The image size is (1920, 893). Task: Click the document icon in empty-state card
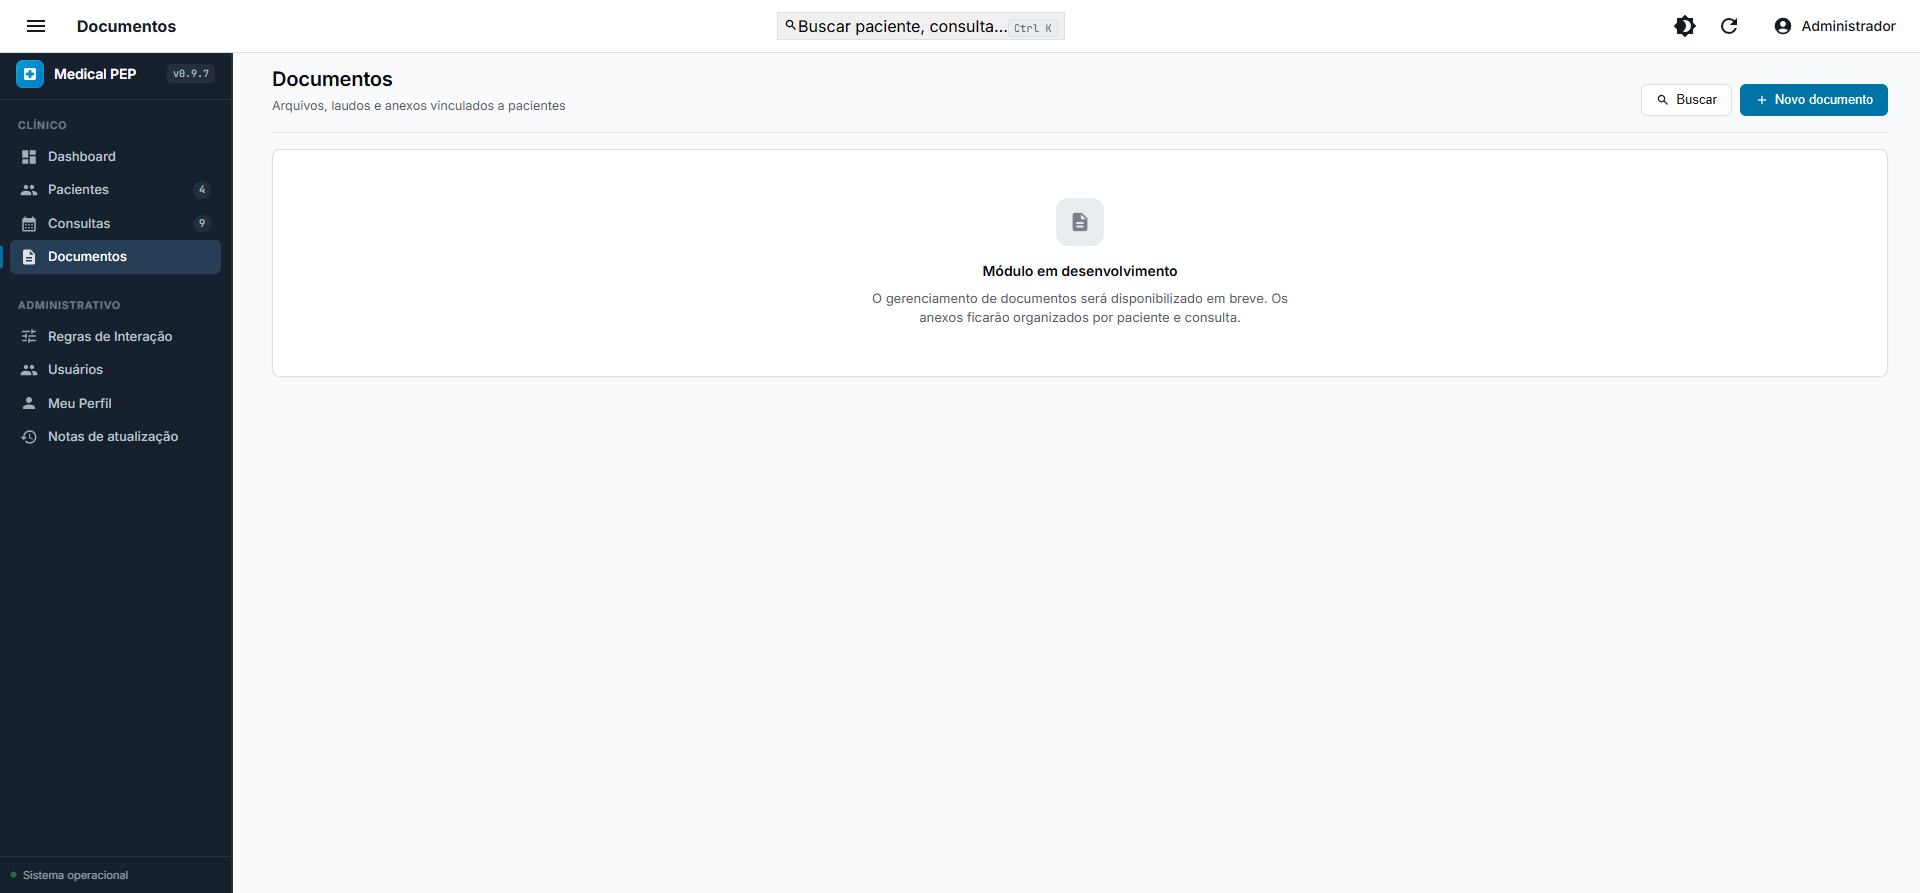(x=1080, y=222)
